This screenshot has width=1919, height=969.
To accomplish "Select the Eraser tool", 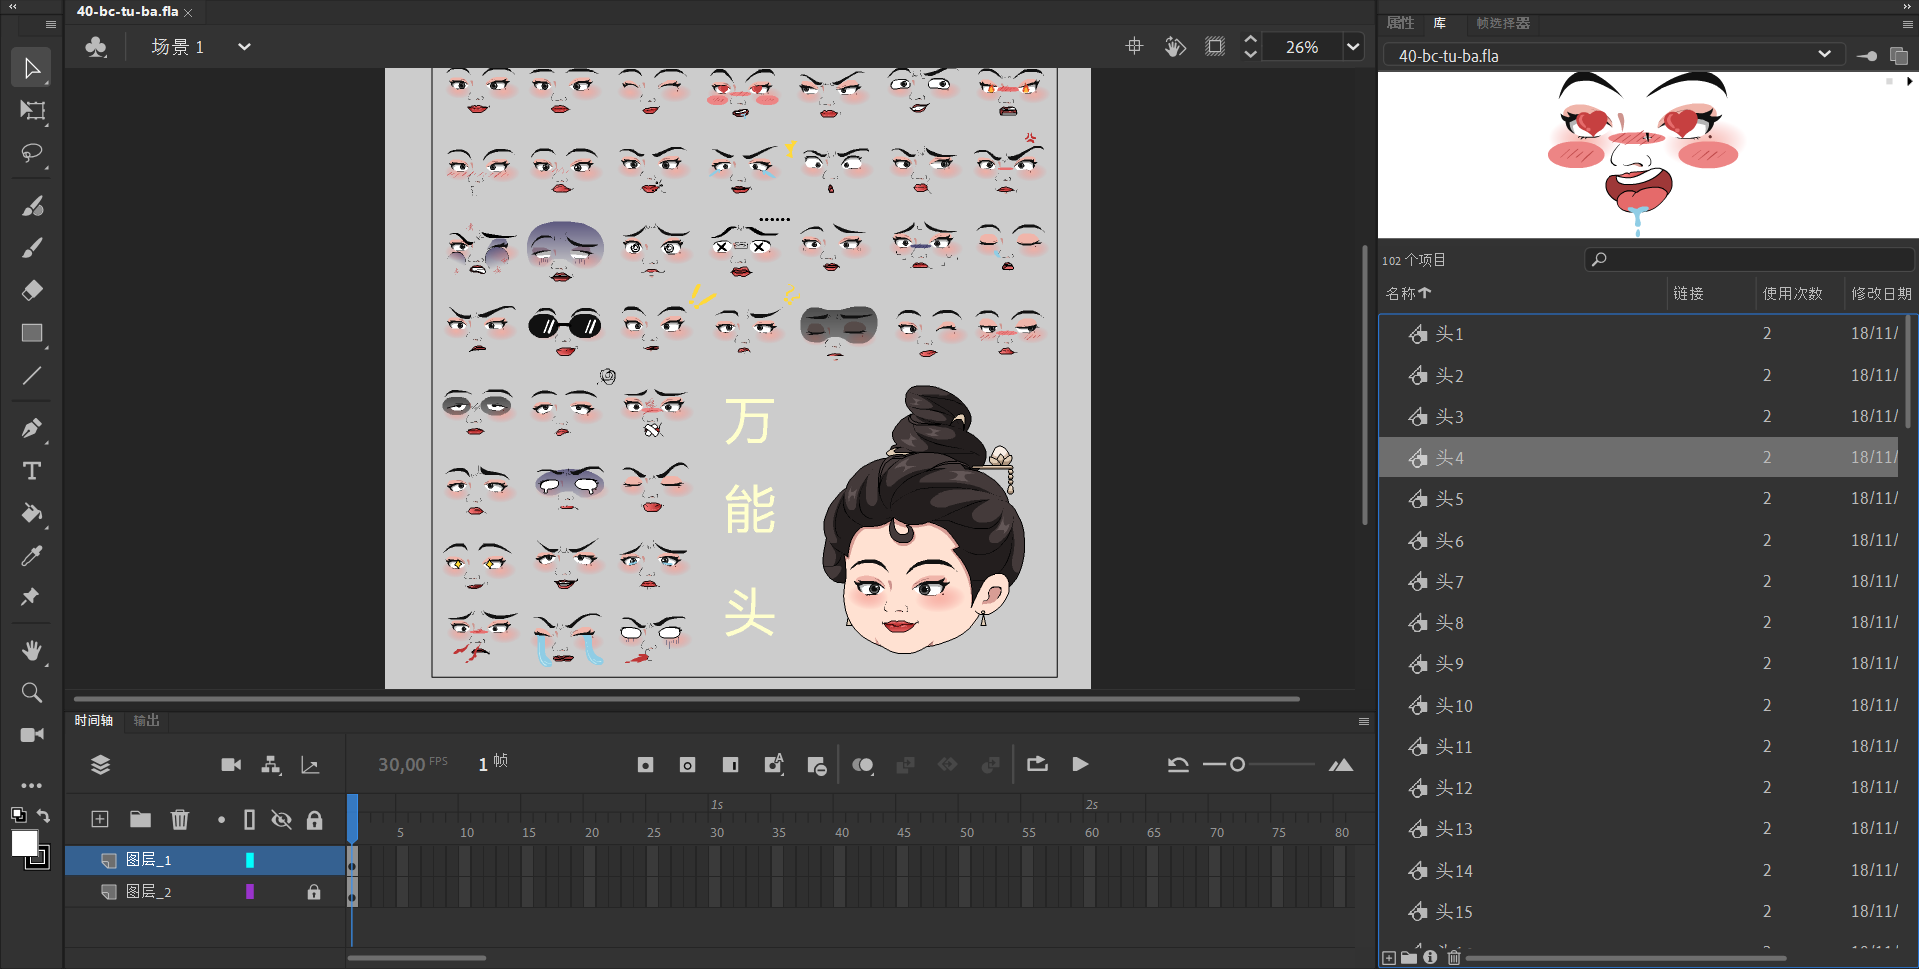I will pos(32,290).
